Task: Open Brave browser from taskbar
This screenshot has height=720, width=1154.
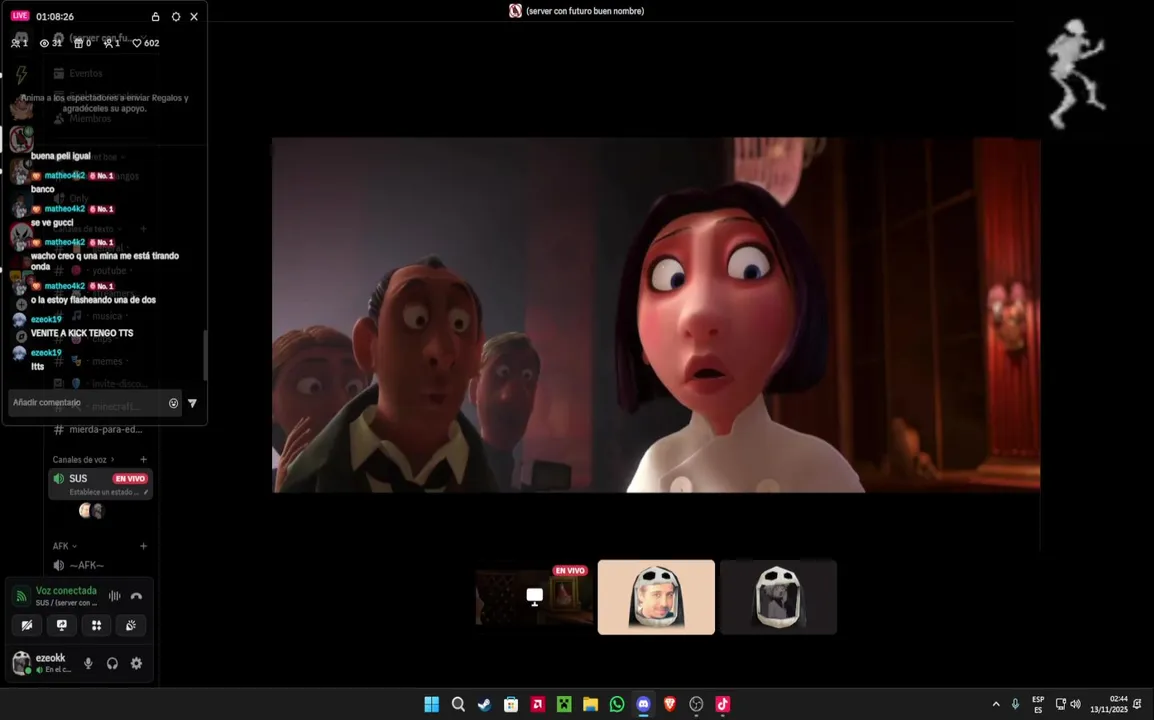Action: [670, 705]
